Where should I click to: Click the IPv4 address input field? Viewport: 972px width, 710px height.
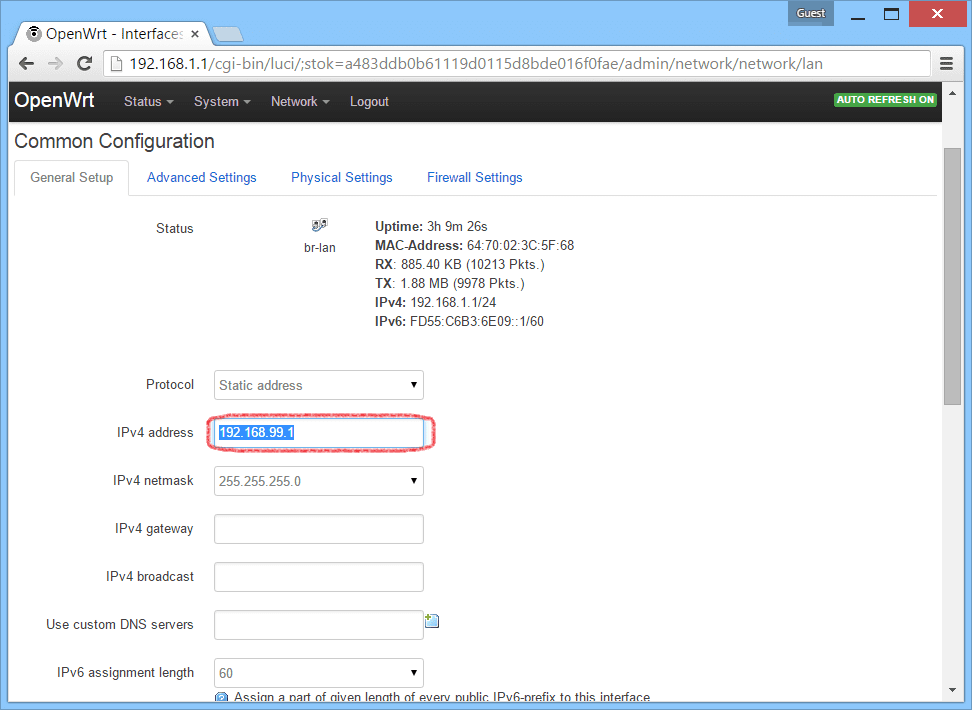point(319,433)
